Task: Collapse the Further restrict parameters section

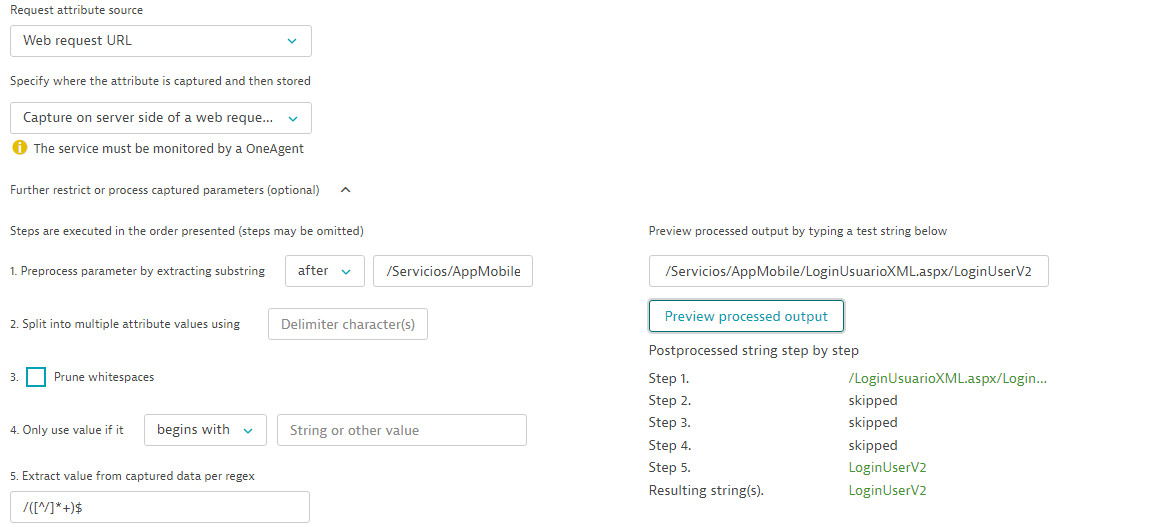Action: [346, 190]
